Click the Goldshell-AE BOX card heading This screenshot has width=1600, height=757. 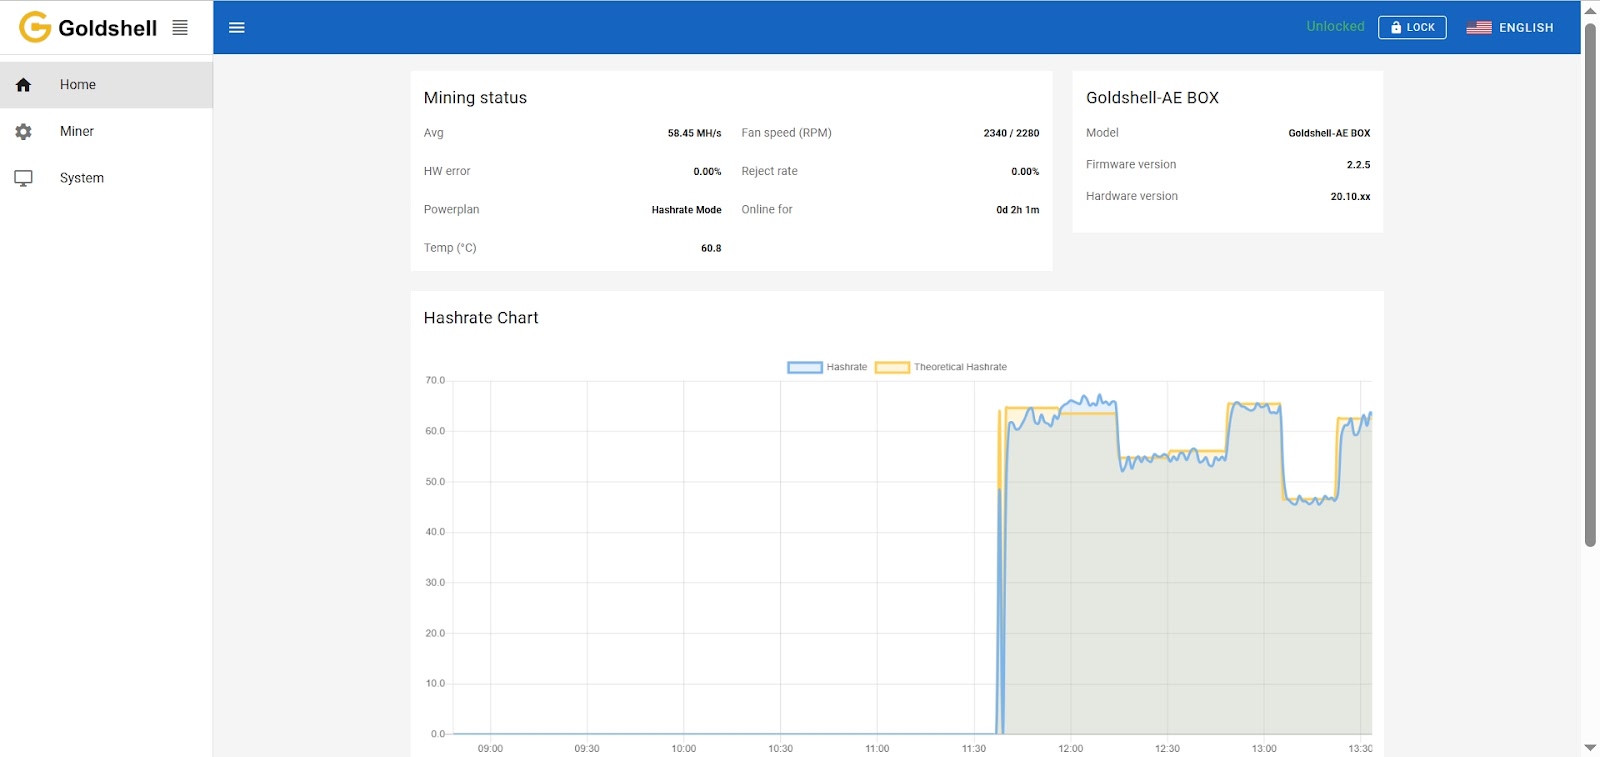(1152, 98)
